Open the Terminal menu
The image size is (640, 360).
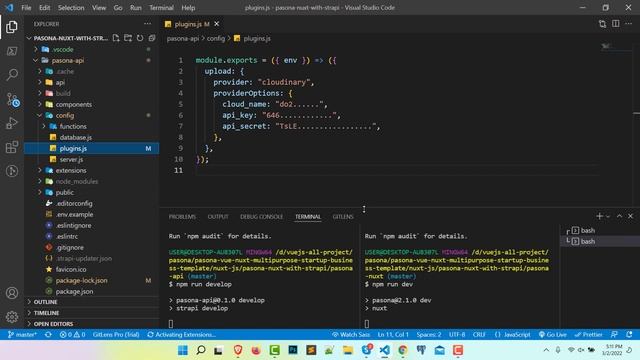click(161, 8)
